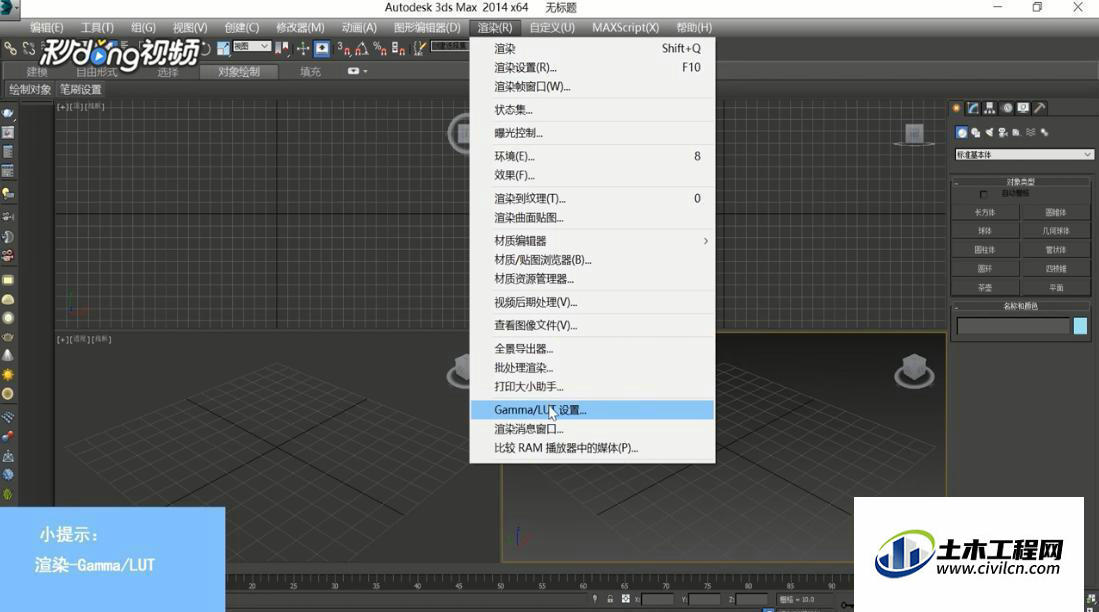Click the 管状体 tube button
This screenshot has width=1099, height=612.
pos(1056,250)
